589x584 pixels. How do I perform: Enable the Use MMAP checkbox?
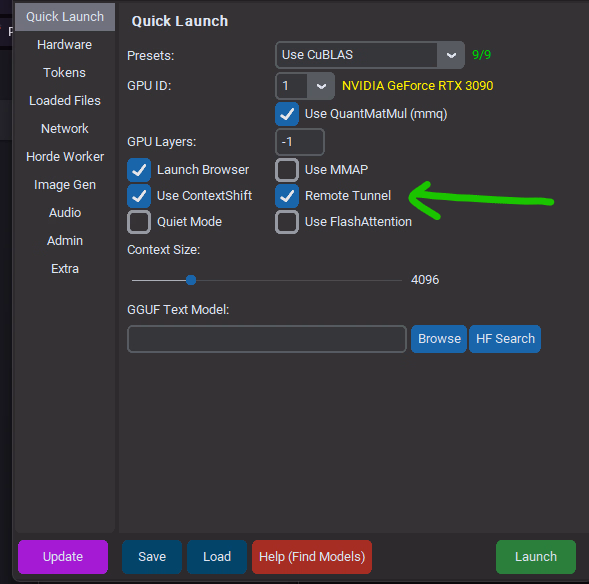tap(287, 170)
